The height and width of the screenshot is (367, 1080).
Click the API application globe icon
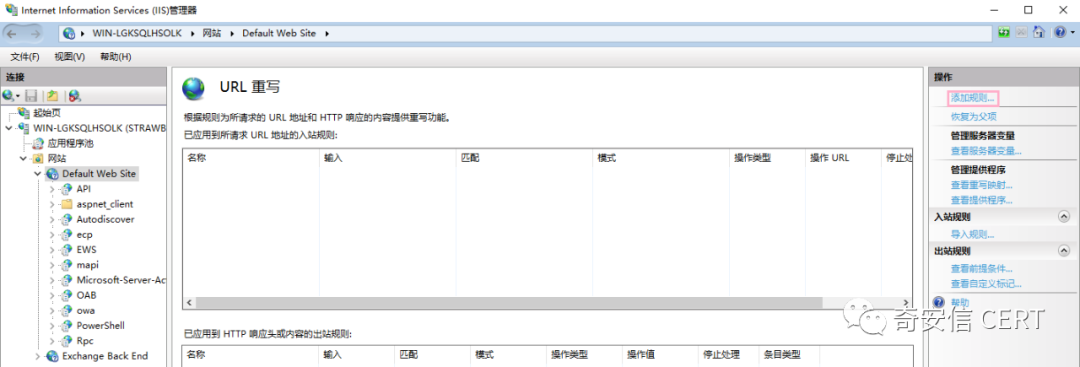pyautogui.click(x=66, y=189)
